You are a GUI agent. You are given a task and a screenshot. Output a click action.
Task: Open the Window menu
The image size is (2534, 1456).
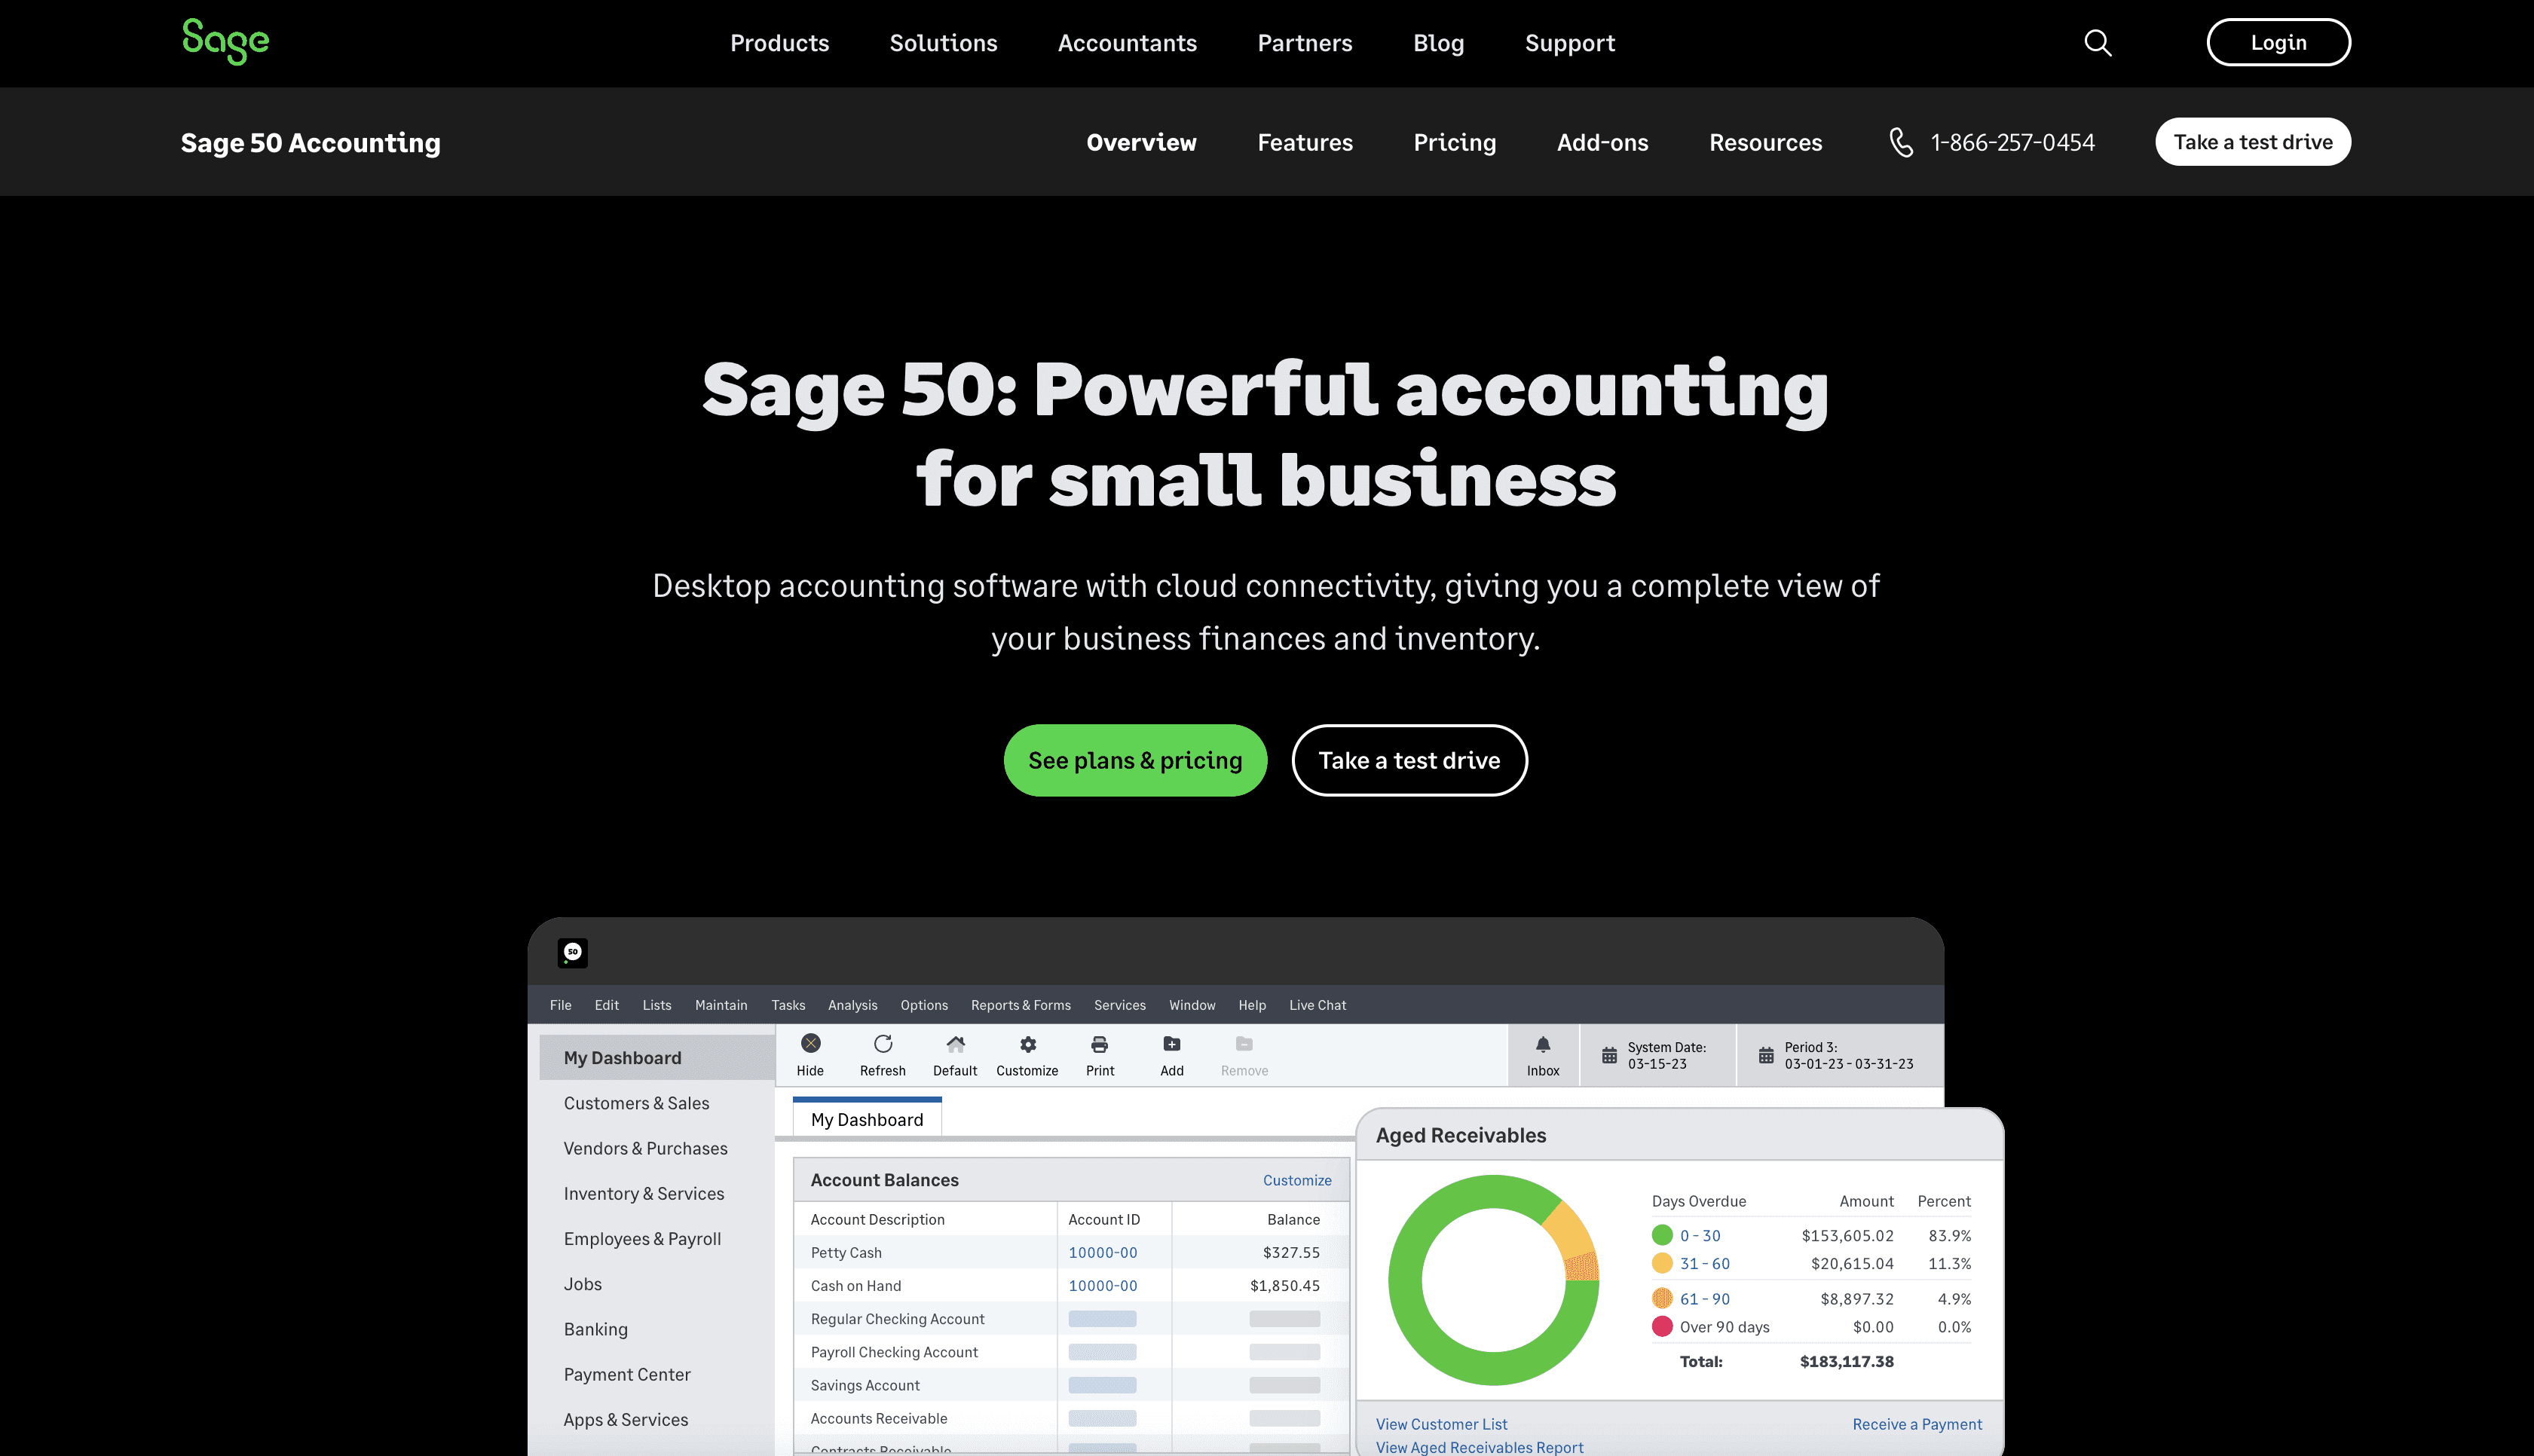(x=1192, y=1005)
